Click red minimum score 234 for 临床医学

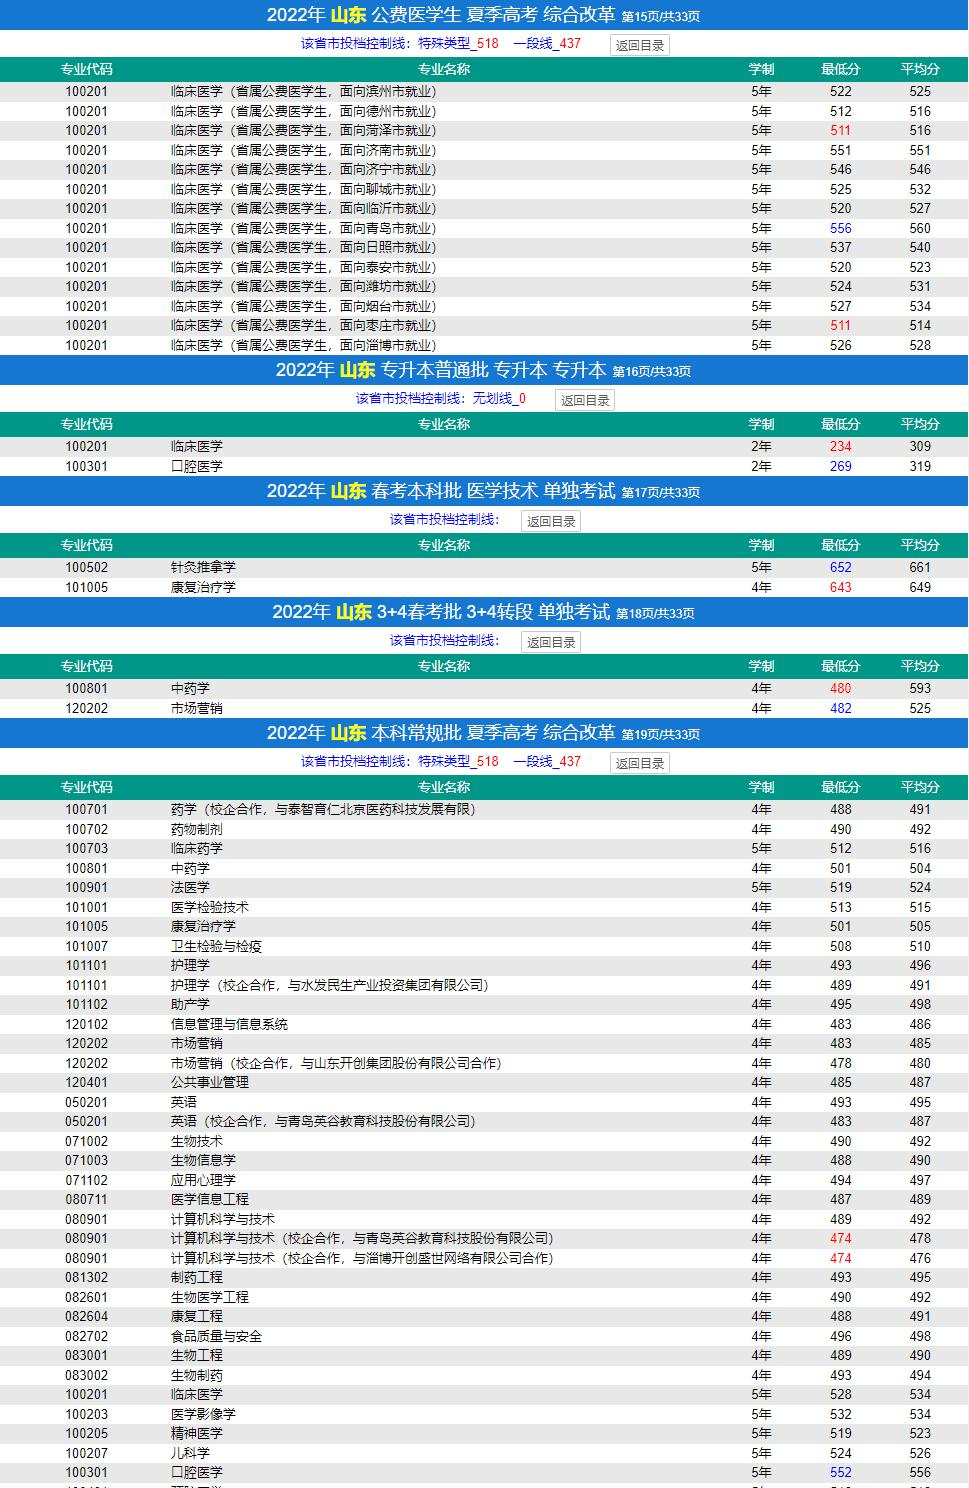coord(840,447)
